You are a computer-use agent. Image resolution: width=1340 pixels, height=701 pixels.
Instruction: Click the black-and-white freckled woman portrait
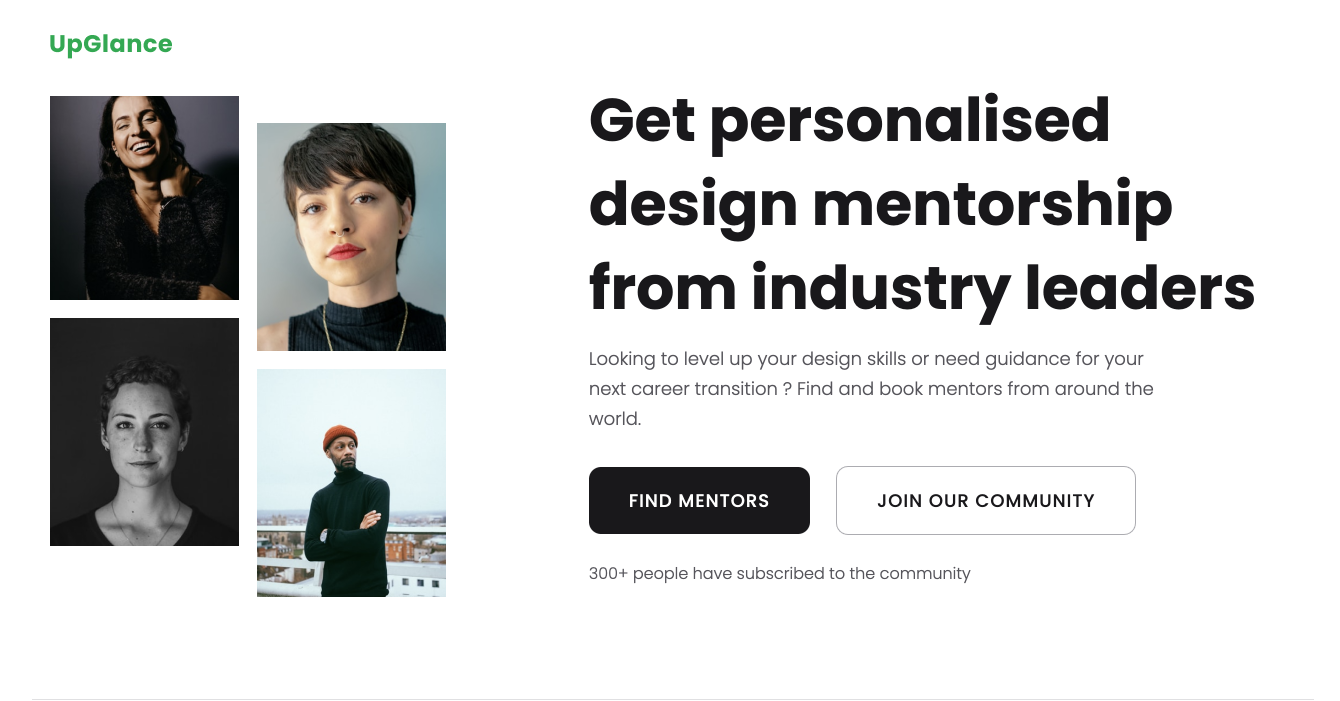point(144,432)
